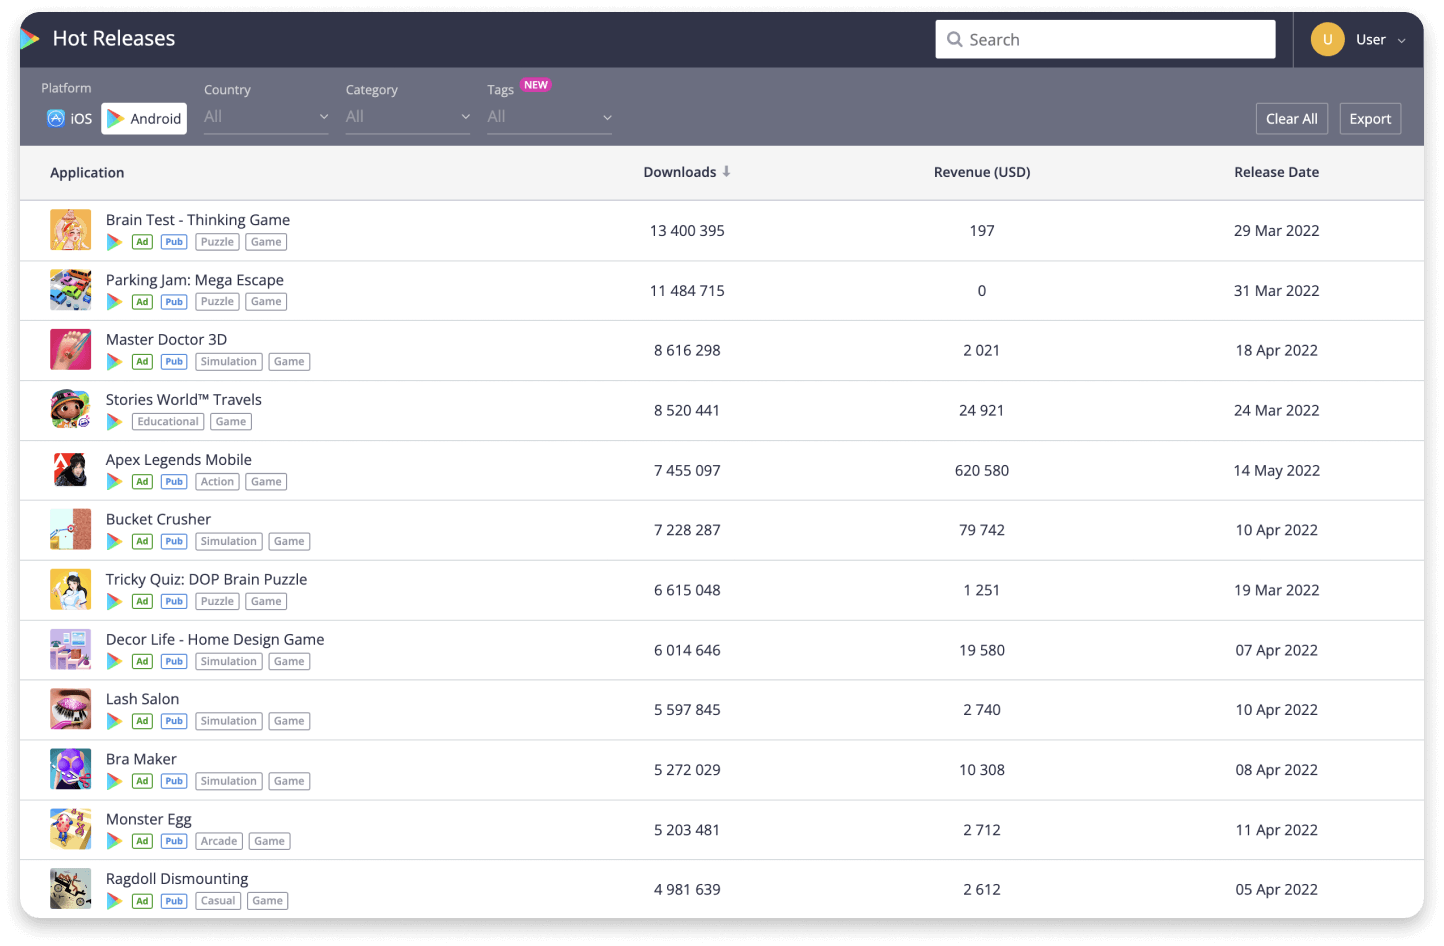Open the Stories World Travels app icon
The image size is (1444, 946).
click(x=70, y=410)
